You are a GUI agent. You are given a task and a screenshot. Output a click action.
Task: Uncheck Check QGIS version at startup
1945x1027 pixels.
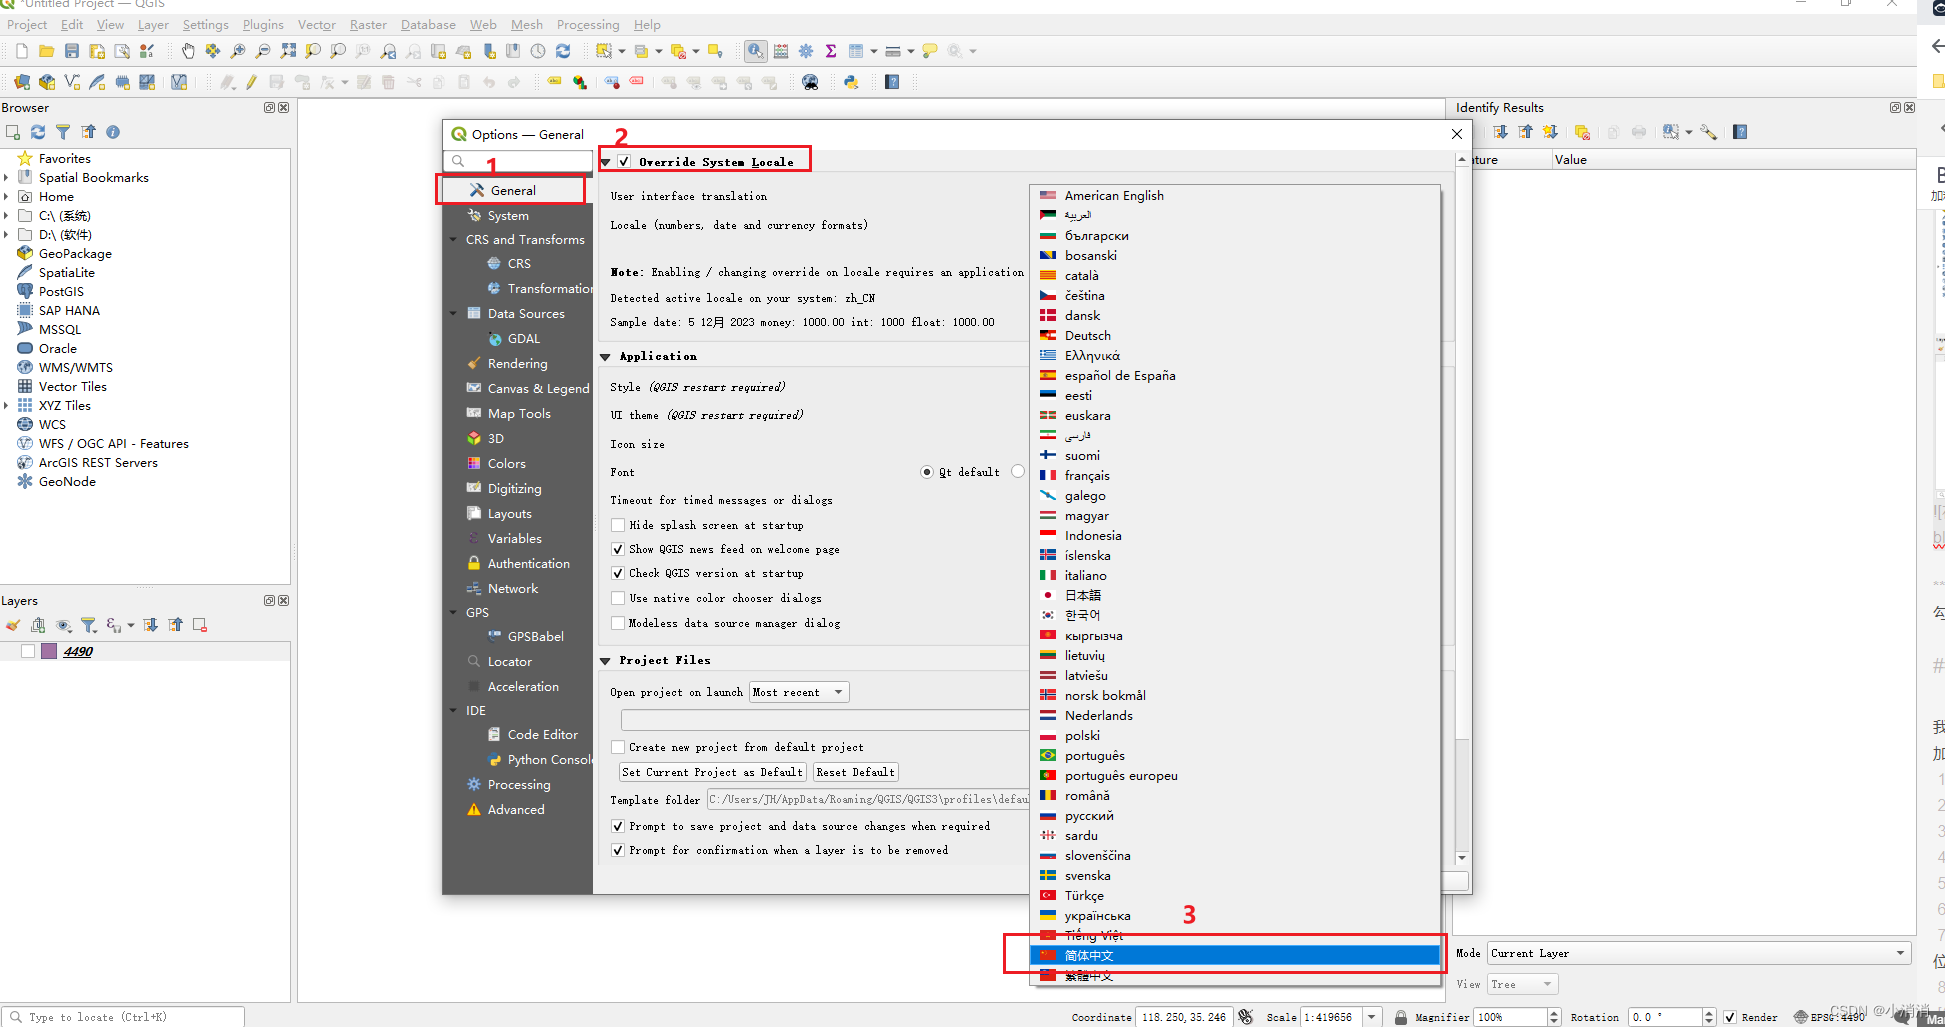pyautogui.click(x=618, y=573)
